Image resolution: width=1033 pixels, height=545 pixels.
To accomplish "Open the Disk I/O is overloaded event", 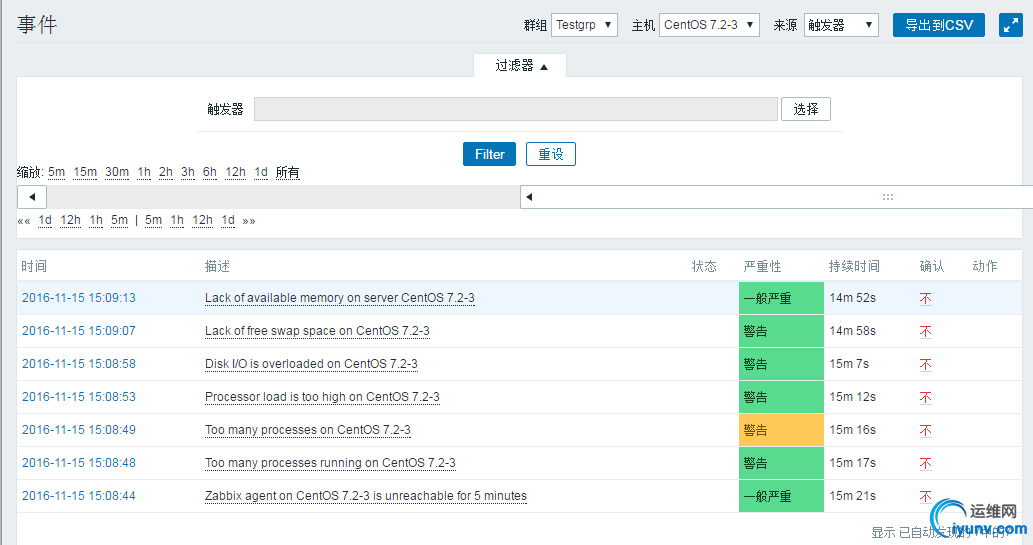I will 311,364.
